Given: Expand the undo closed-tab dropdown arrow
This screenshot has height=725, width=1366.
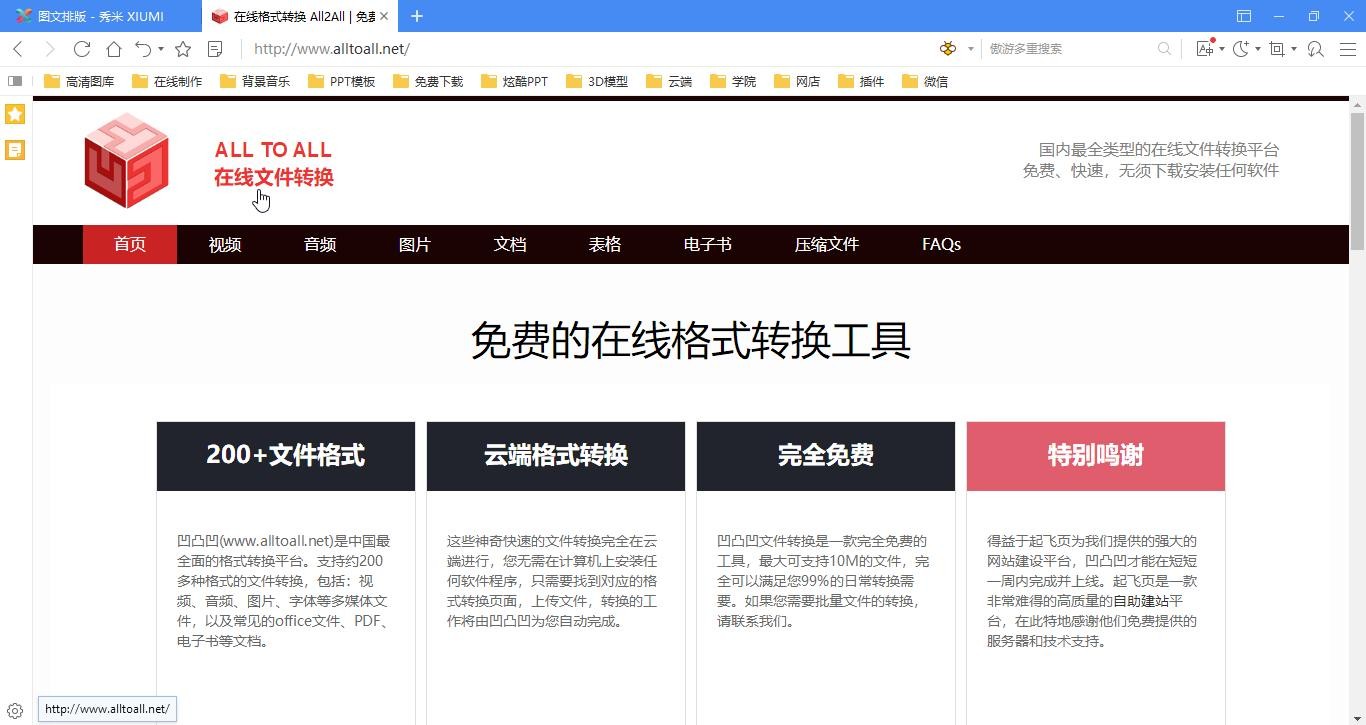Looking at the screenshot, I should 160,49.
